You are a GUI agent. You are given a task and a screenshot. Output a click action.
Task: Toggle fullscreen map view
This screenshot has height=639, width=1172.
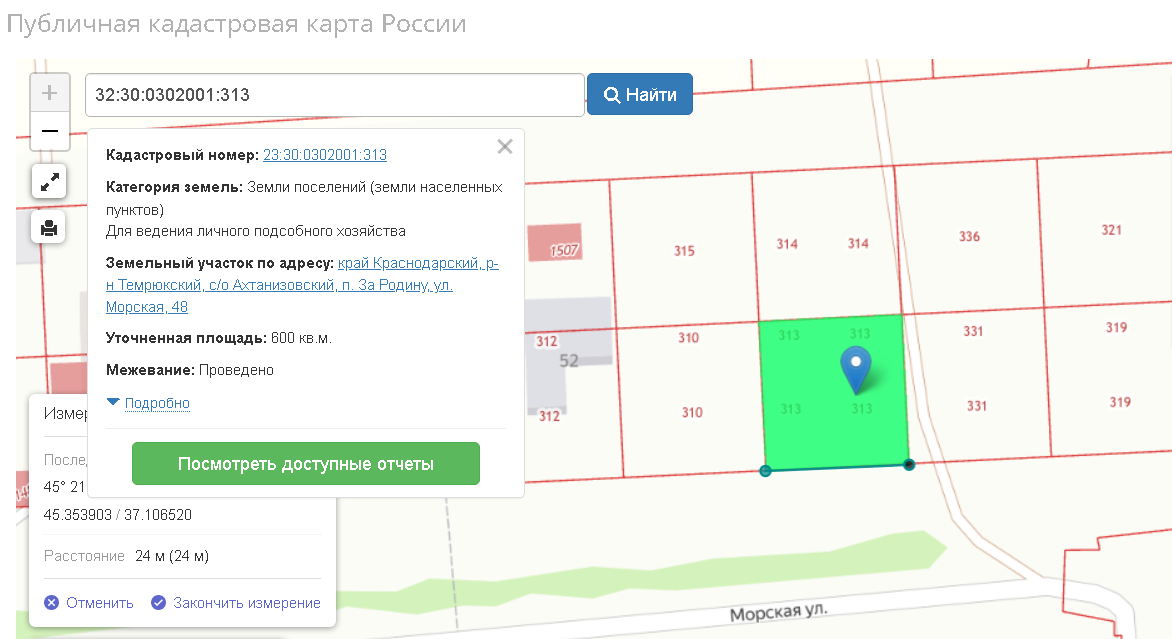(49, 182)
